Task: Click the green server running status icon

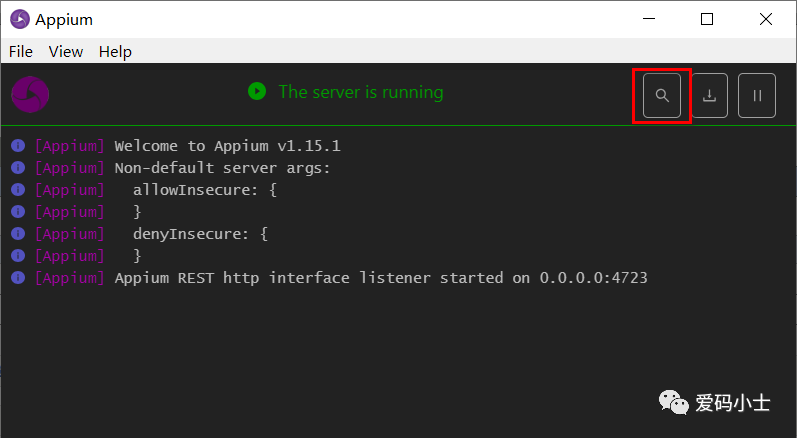Action: (257, 92)
